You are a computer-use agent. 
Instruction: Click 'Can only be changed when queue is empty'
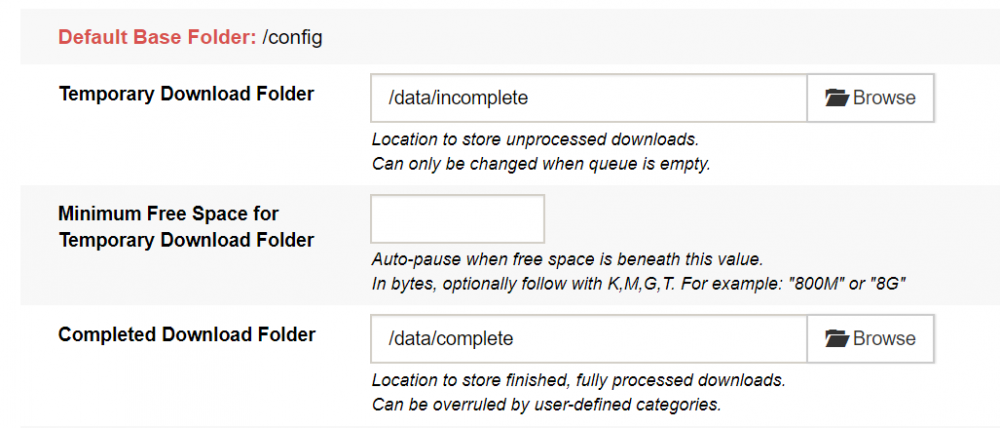[x=541, y=164]
